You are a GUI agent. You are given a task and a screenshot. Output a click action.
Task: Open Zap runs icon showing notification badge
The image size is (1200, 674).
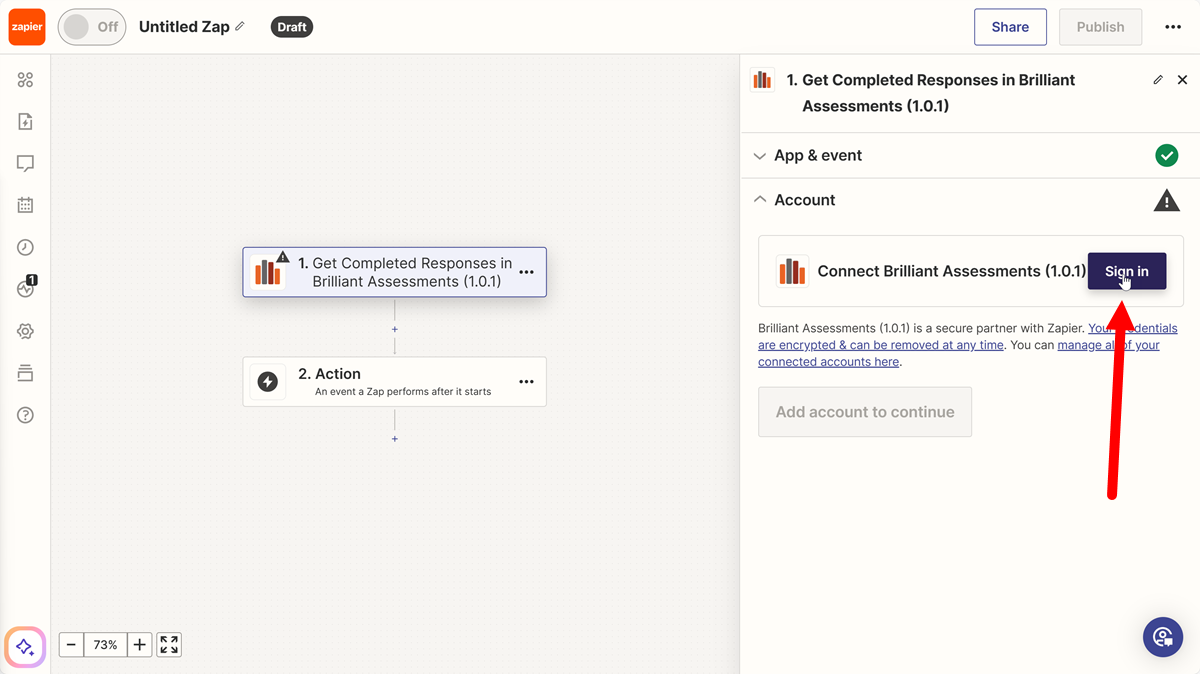click(24, 289)
